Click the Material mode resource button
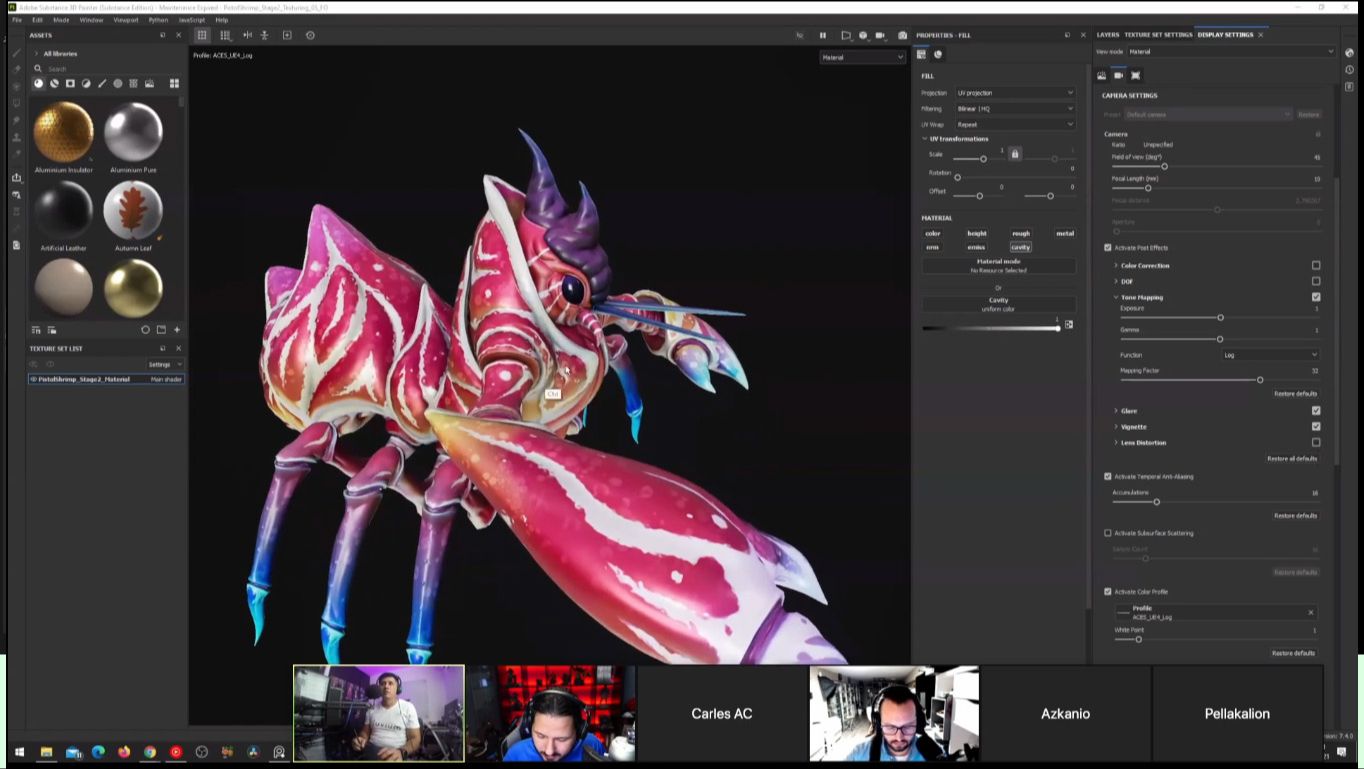 (x=999, y=266)
